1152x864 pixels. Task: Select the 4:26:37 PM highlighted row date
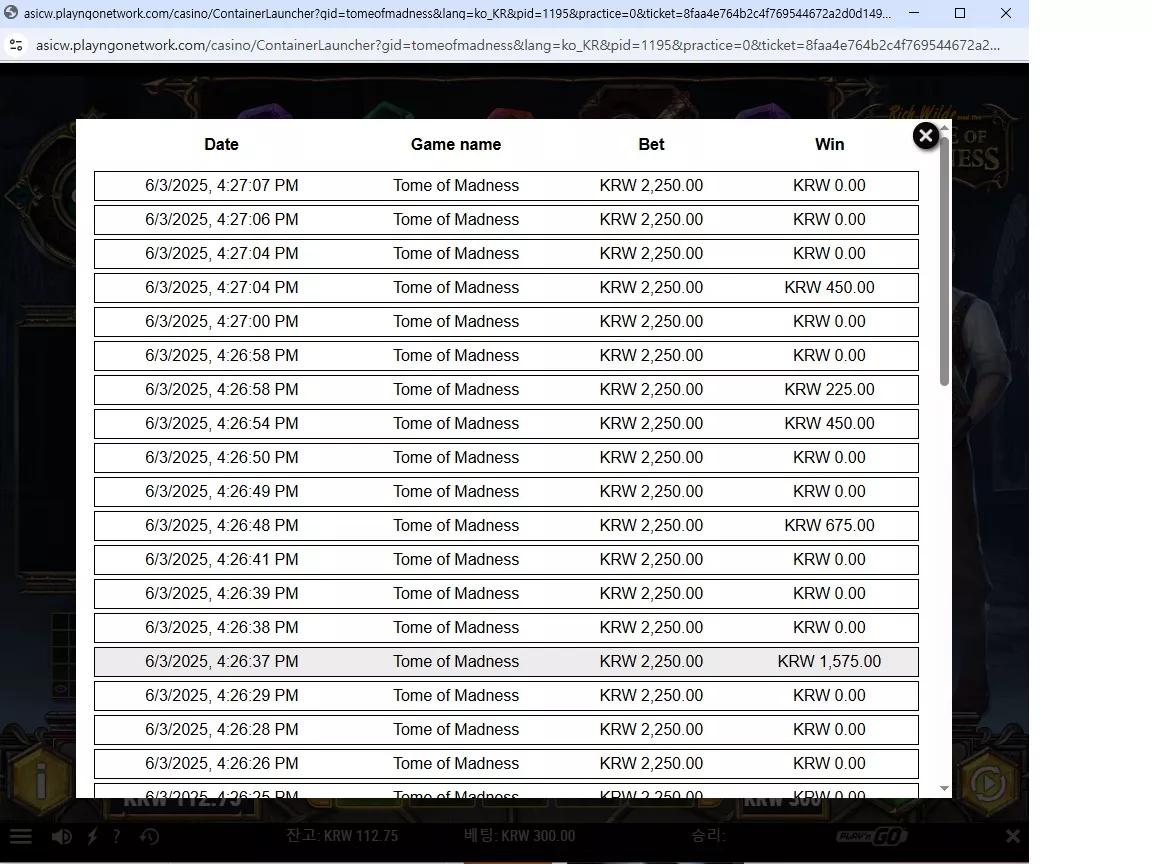(x=221, y=662)
